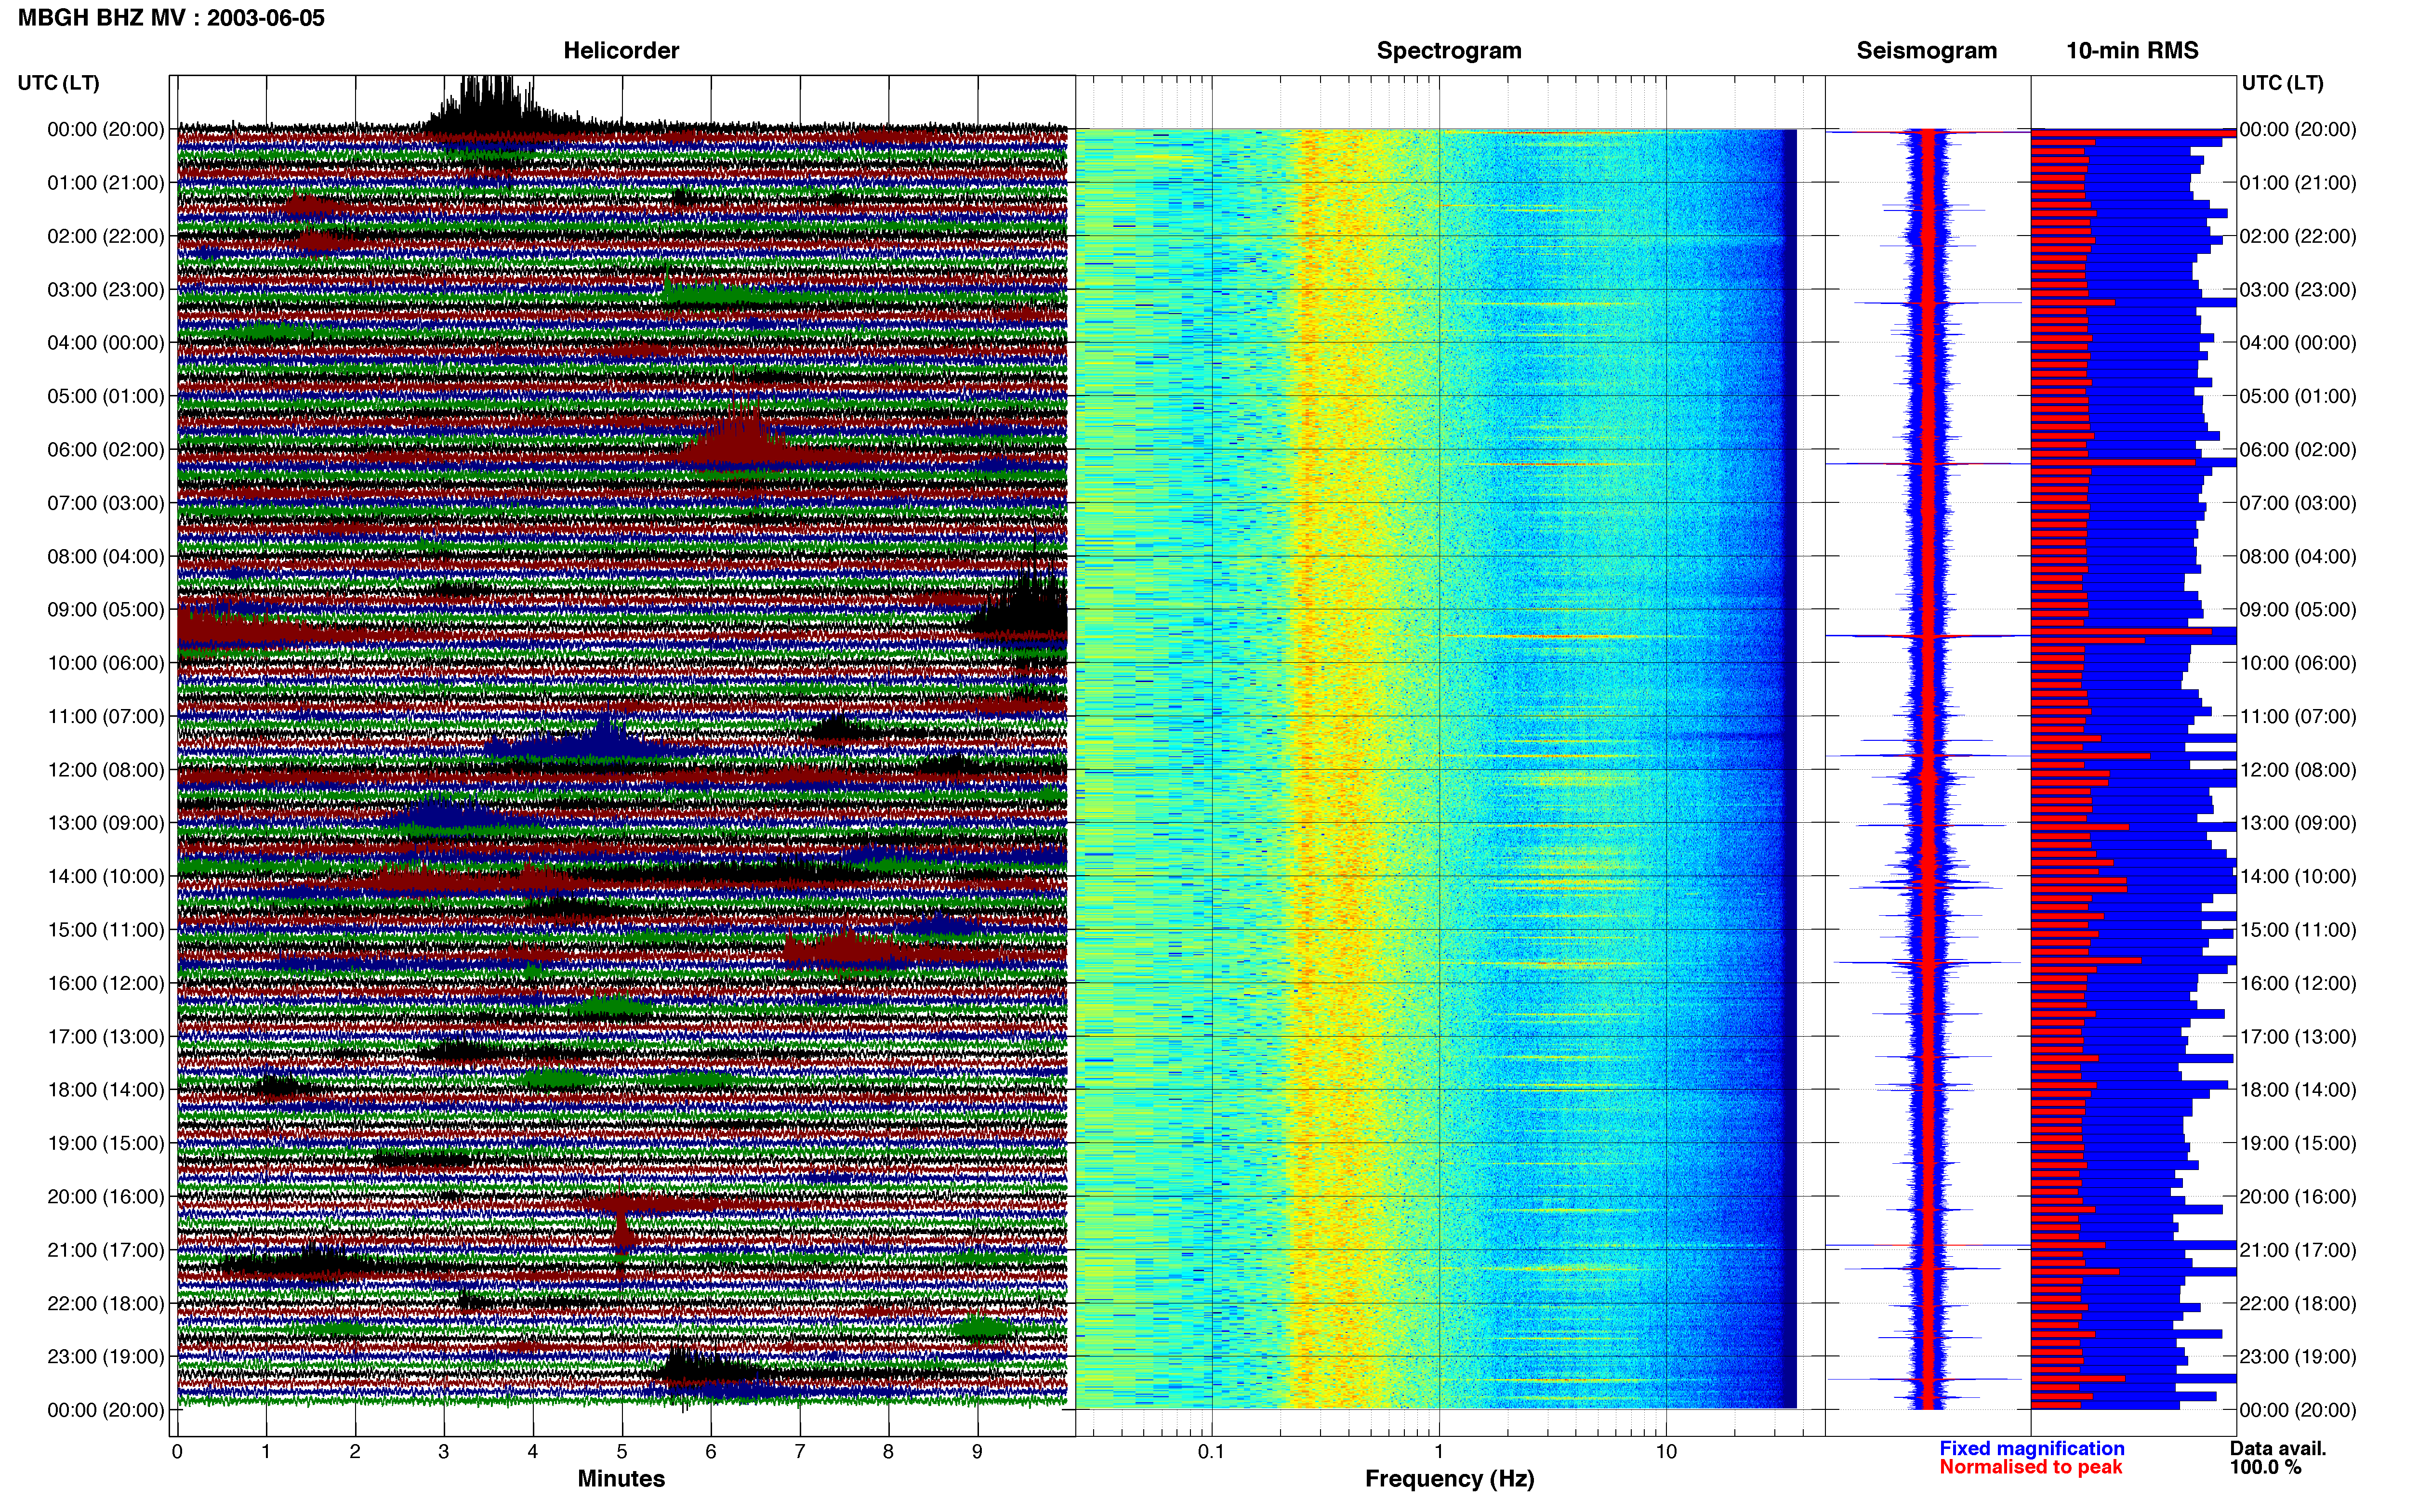This screenshot has height=1512, width=2418.
Task: Click the 'Fixed magnification' legend text
Action: pyautogui.click(x=2031, y=1448)
